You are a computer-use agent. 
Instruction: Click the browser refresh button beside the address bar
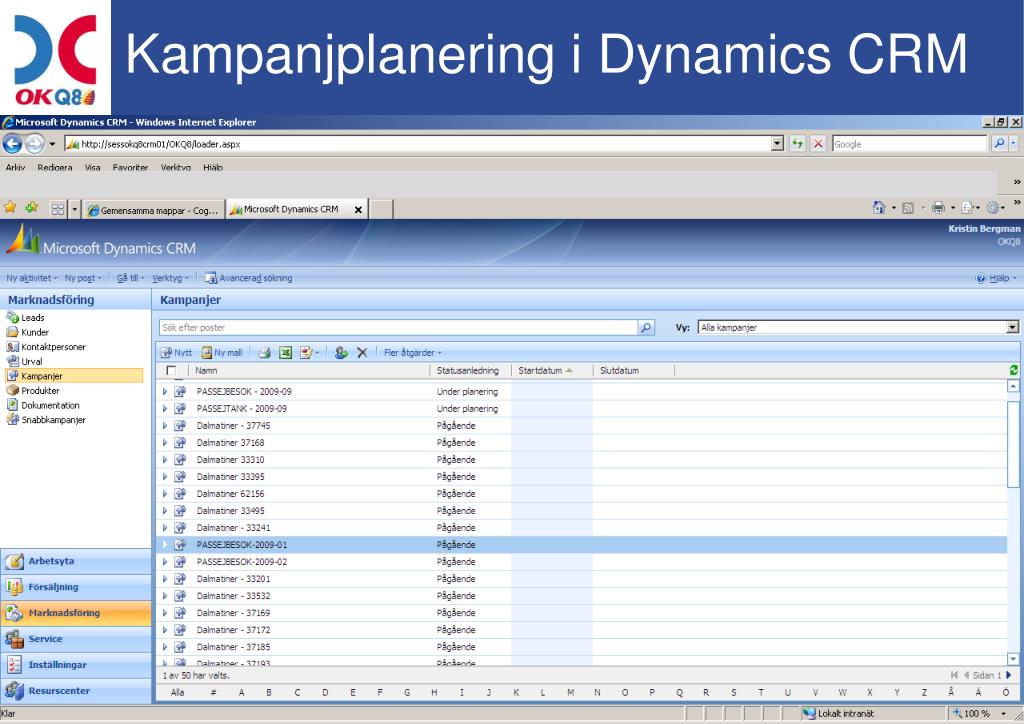(x=797, y=144)
